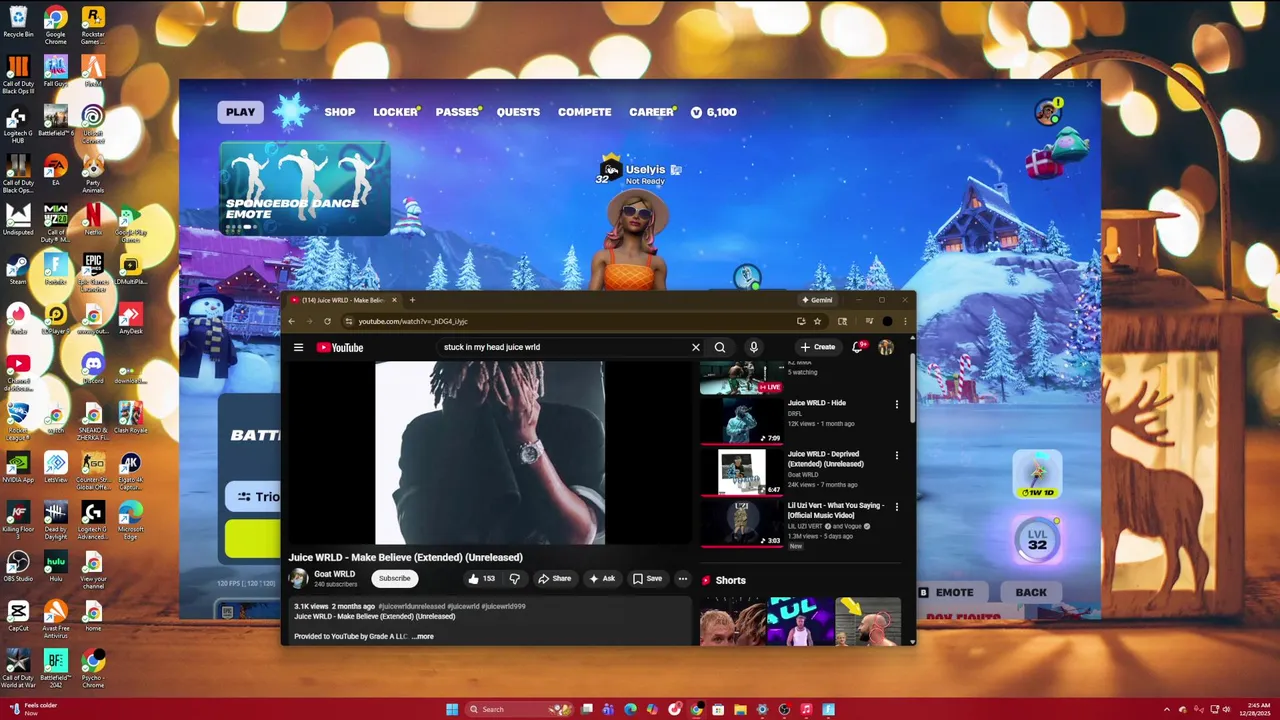Subscribe to Goat WRLD channel
1280x720 pixels.
[394, 578]
